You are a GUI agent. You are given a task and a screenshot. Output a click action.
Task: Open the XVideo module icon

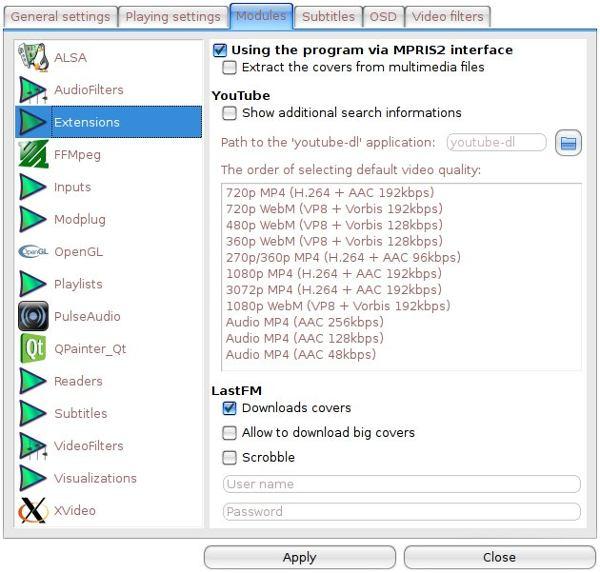(x=33, y=510)
